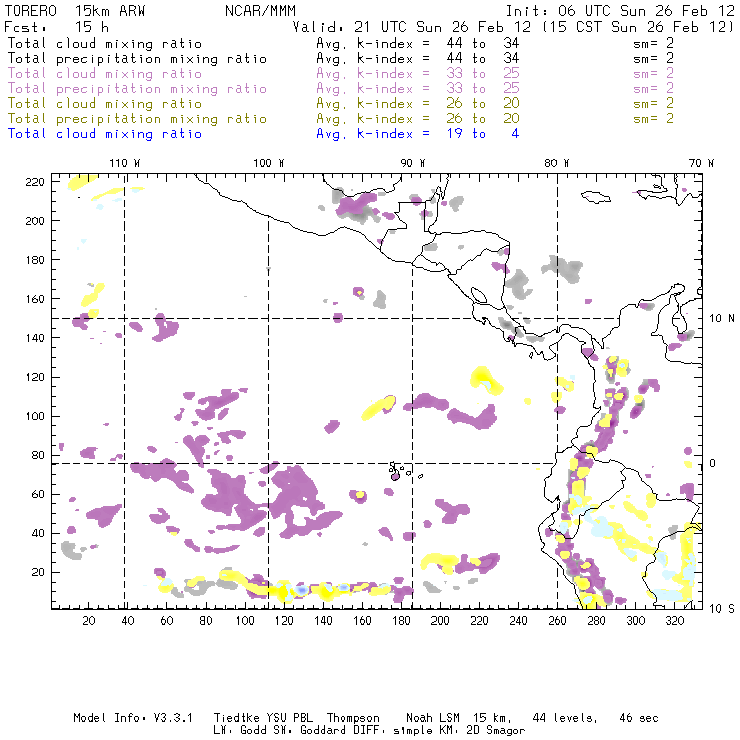This screenshot has width=740, height=740.
Task: Click the "60" tick on the vertical axis
Action: (x=38, y=494)
